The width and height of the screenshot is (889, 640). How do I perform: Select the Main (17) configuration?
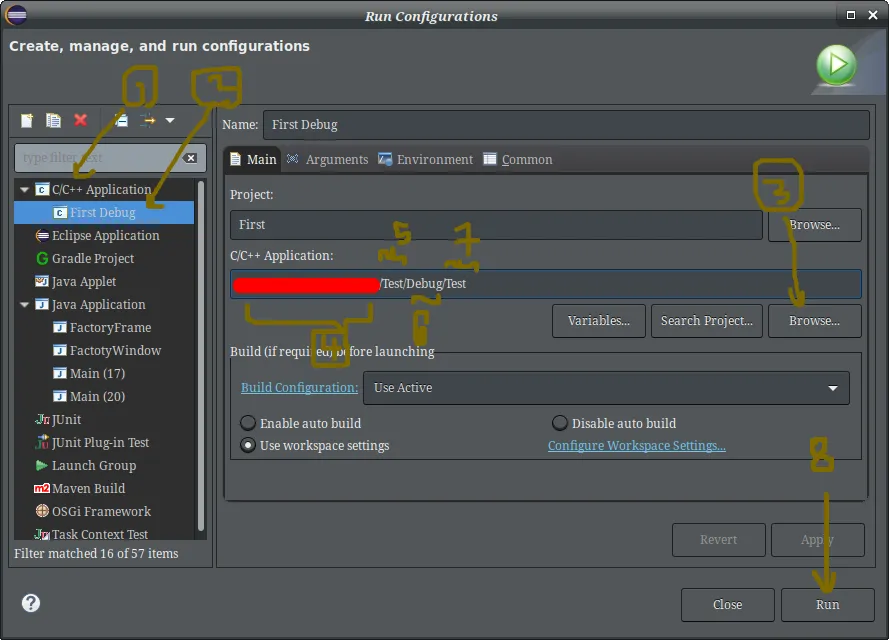point(89,374)
